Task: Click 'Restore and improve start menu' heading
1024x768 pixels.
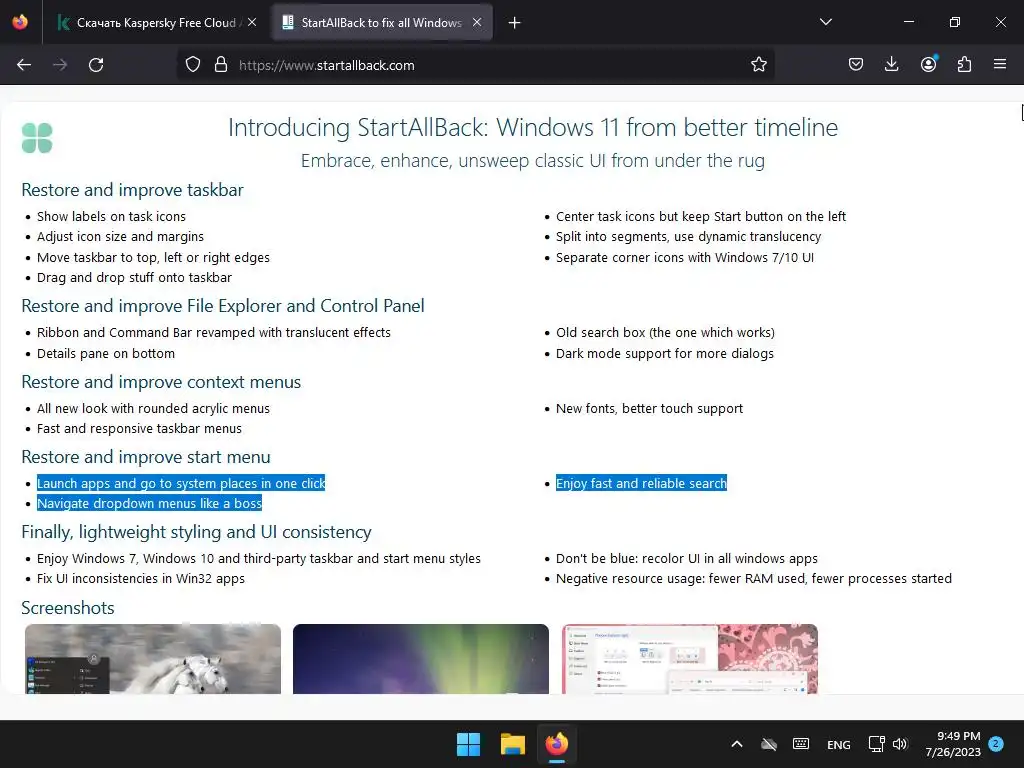Action: click(x=146, y=457)
